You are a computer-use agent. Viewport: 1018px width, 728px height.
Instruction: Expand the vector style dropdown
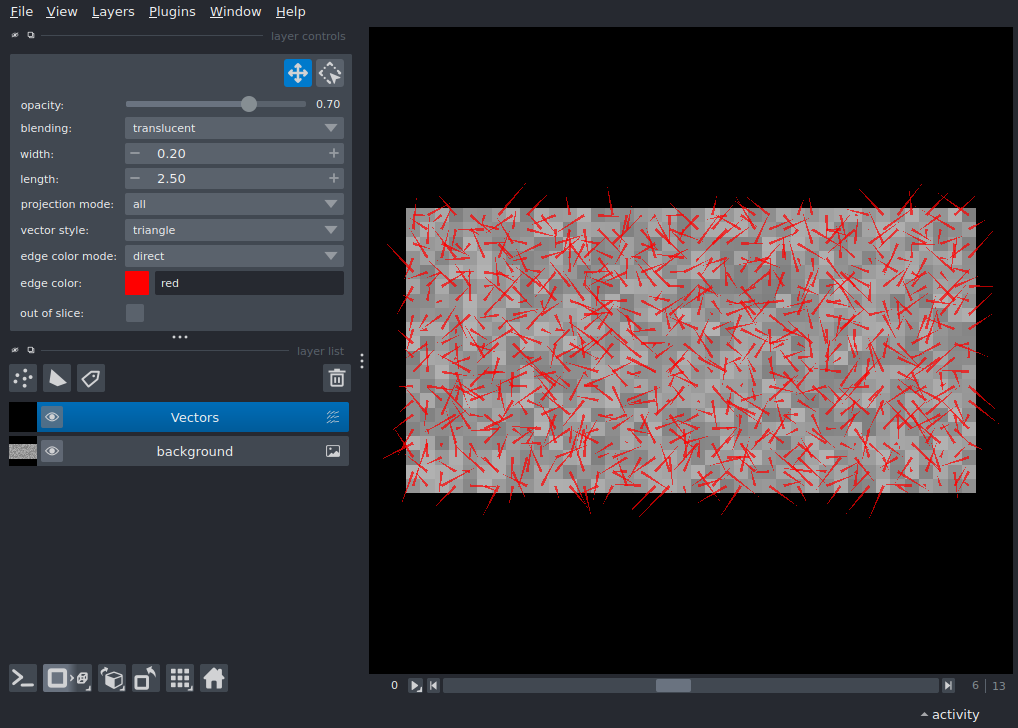[234, 230]
